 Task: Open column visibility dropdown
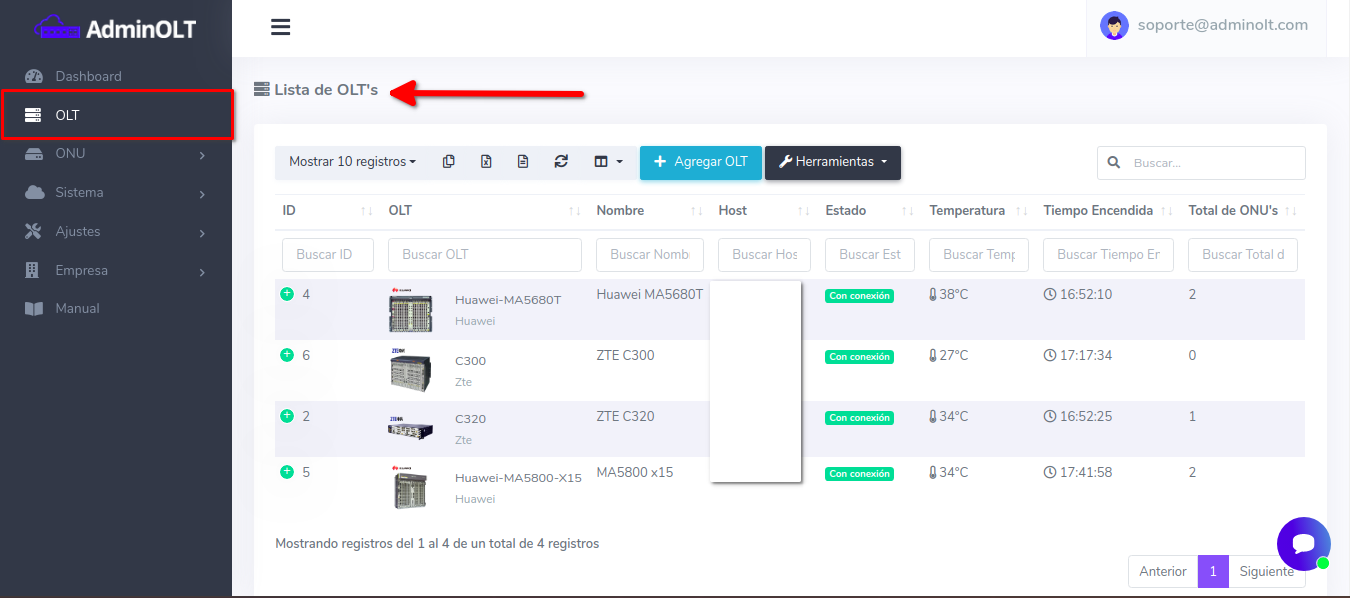[x=608, y=162]
